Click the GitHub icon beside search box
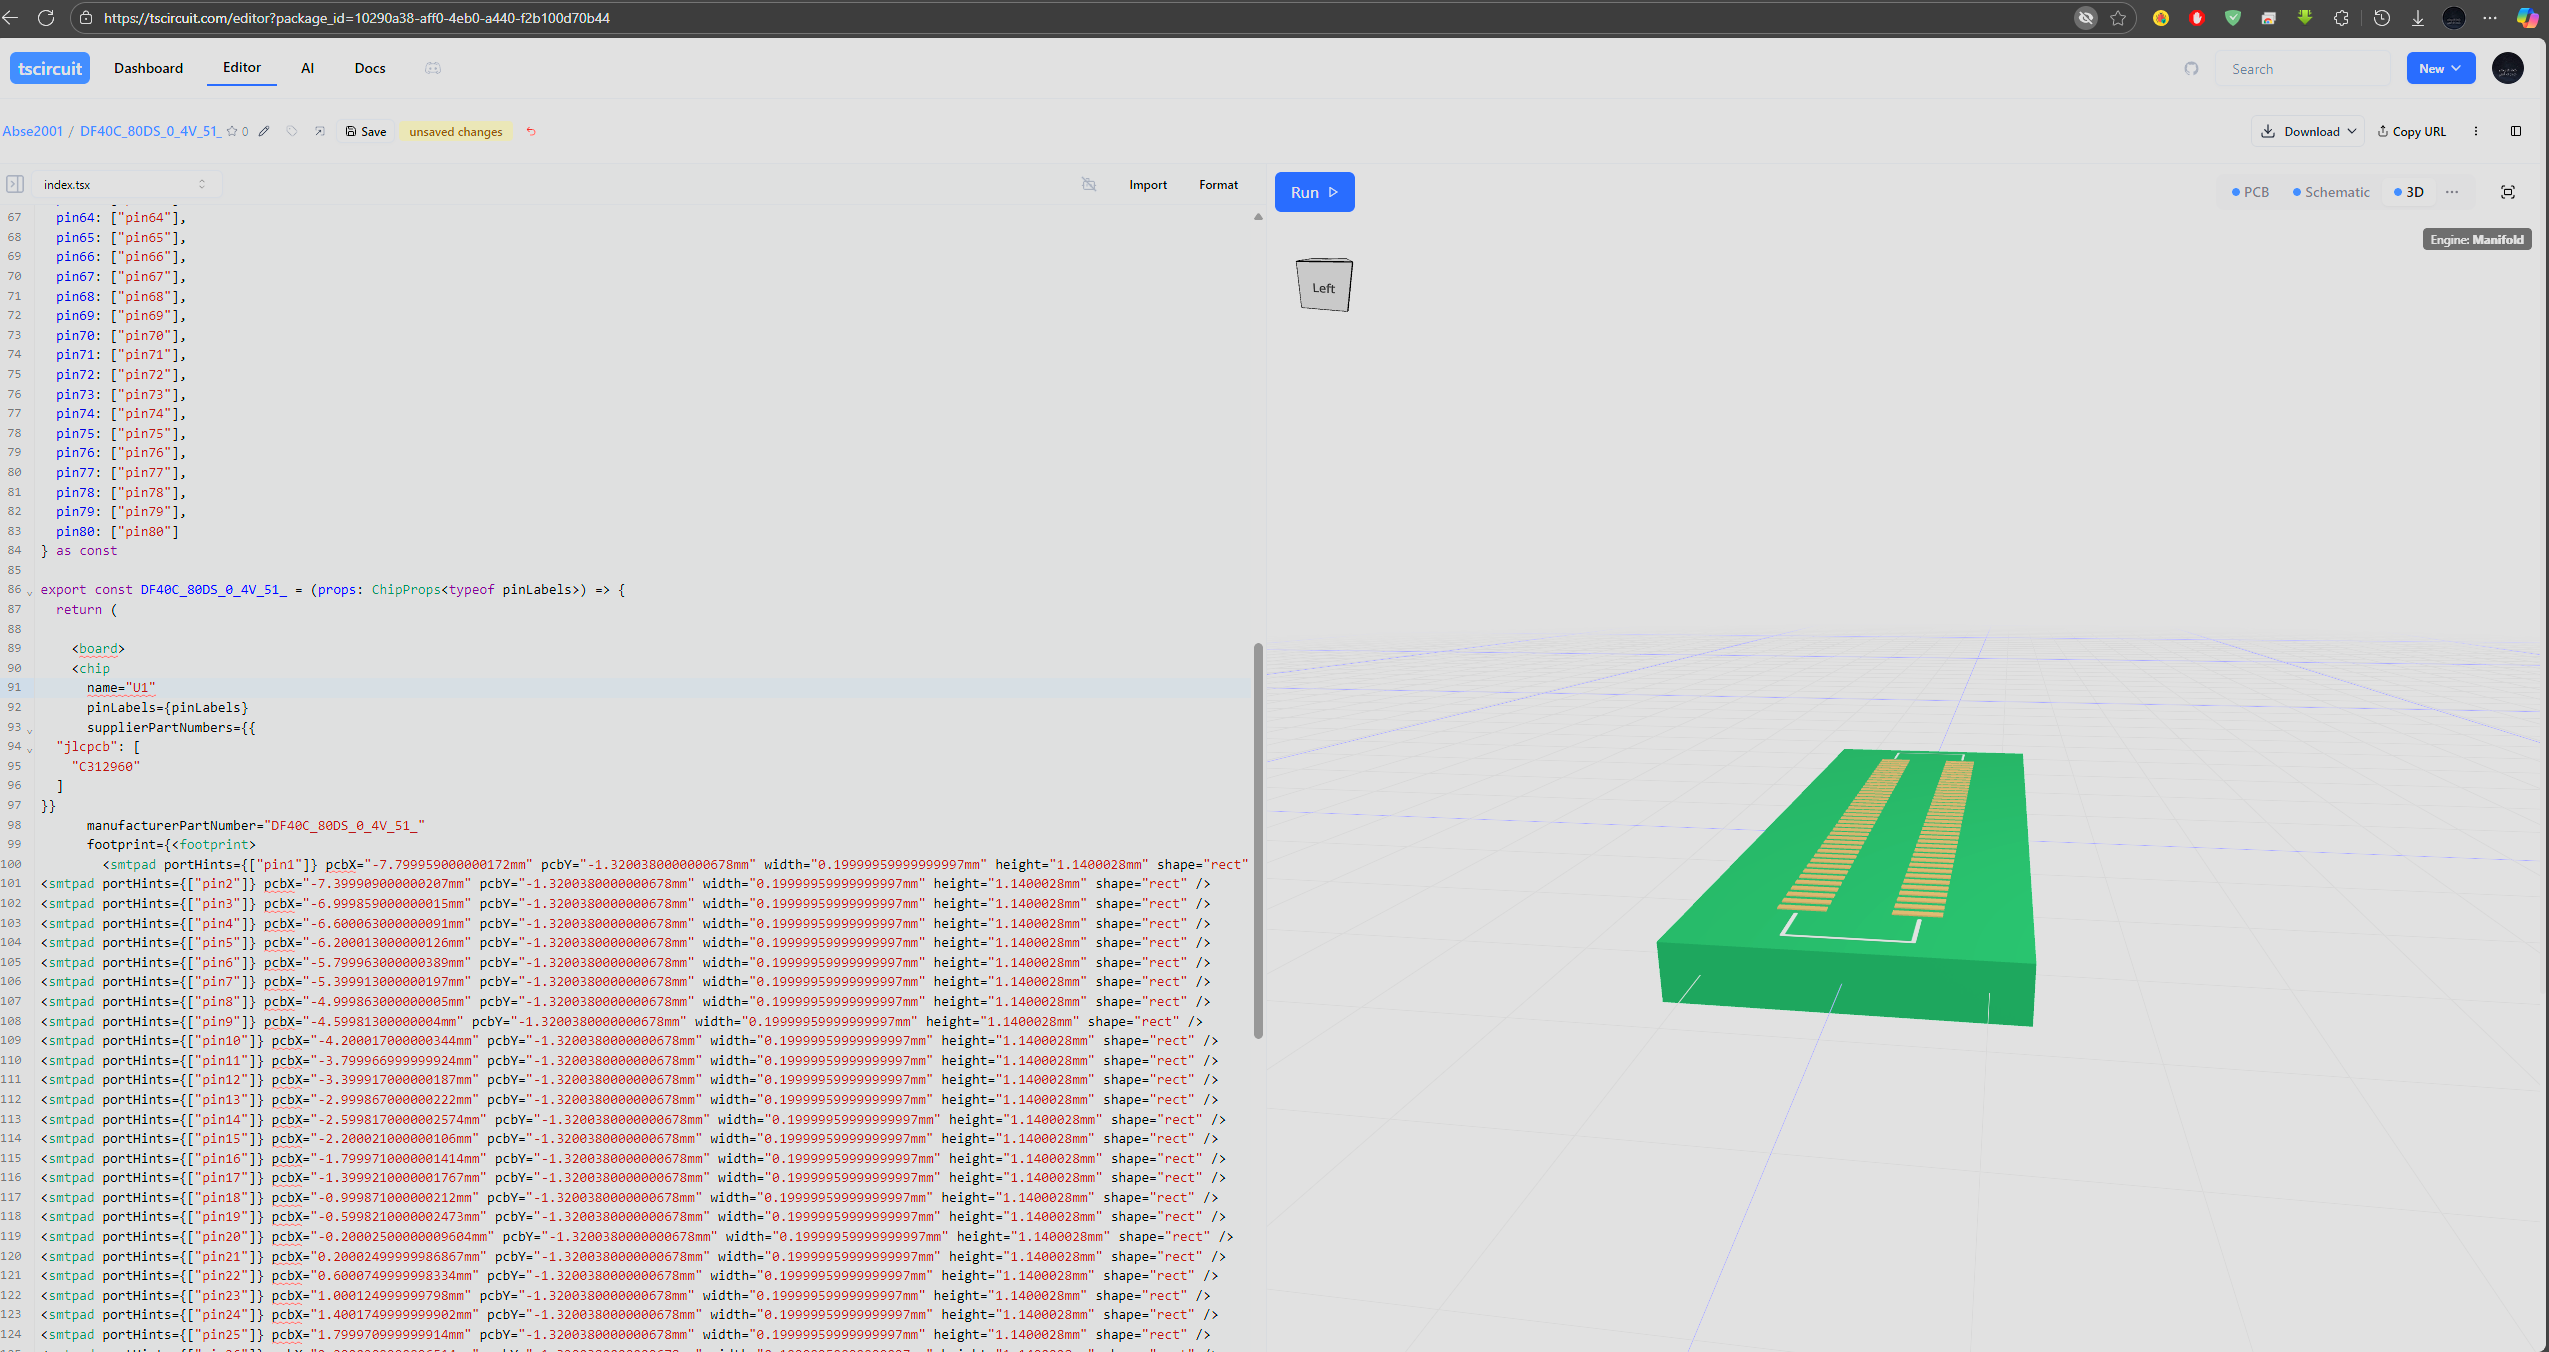This screenshot has width=2549, height=1352. (2191, 69)
